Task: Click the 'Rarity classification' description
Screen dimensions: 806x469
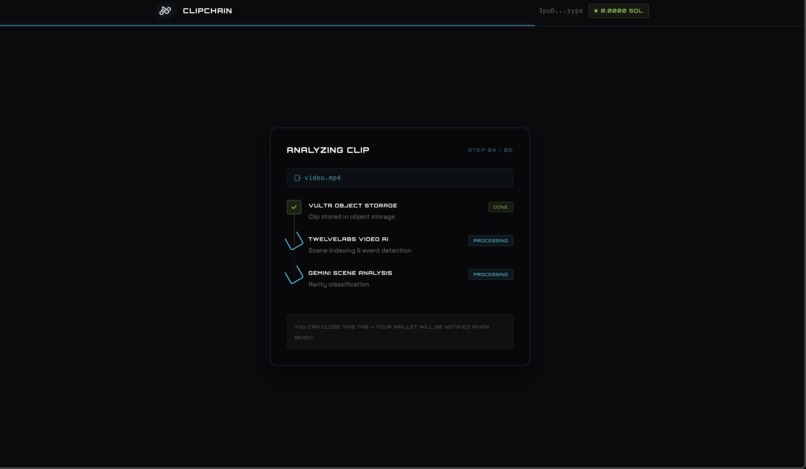Action: 339,284
